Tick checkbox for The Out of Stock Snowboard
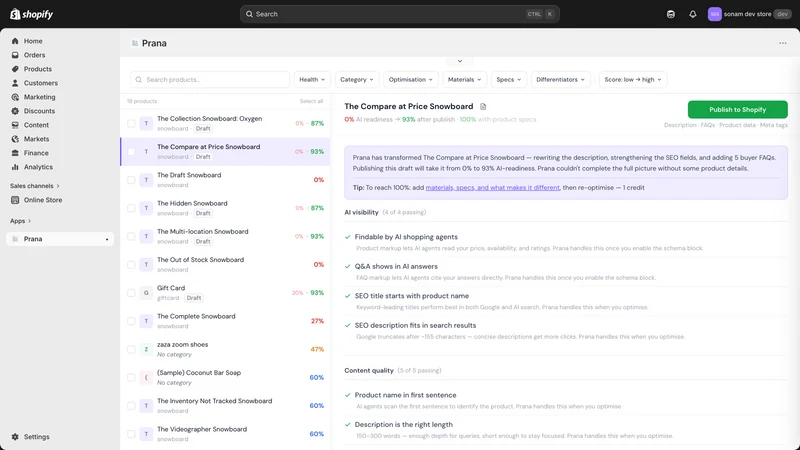 coord(131,265)
